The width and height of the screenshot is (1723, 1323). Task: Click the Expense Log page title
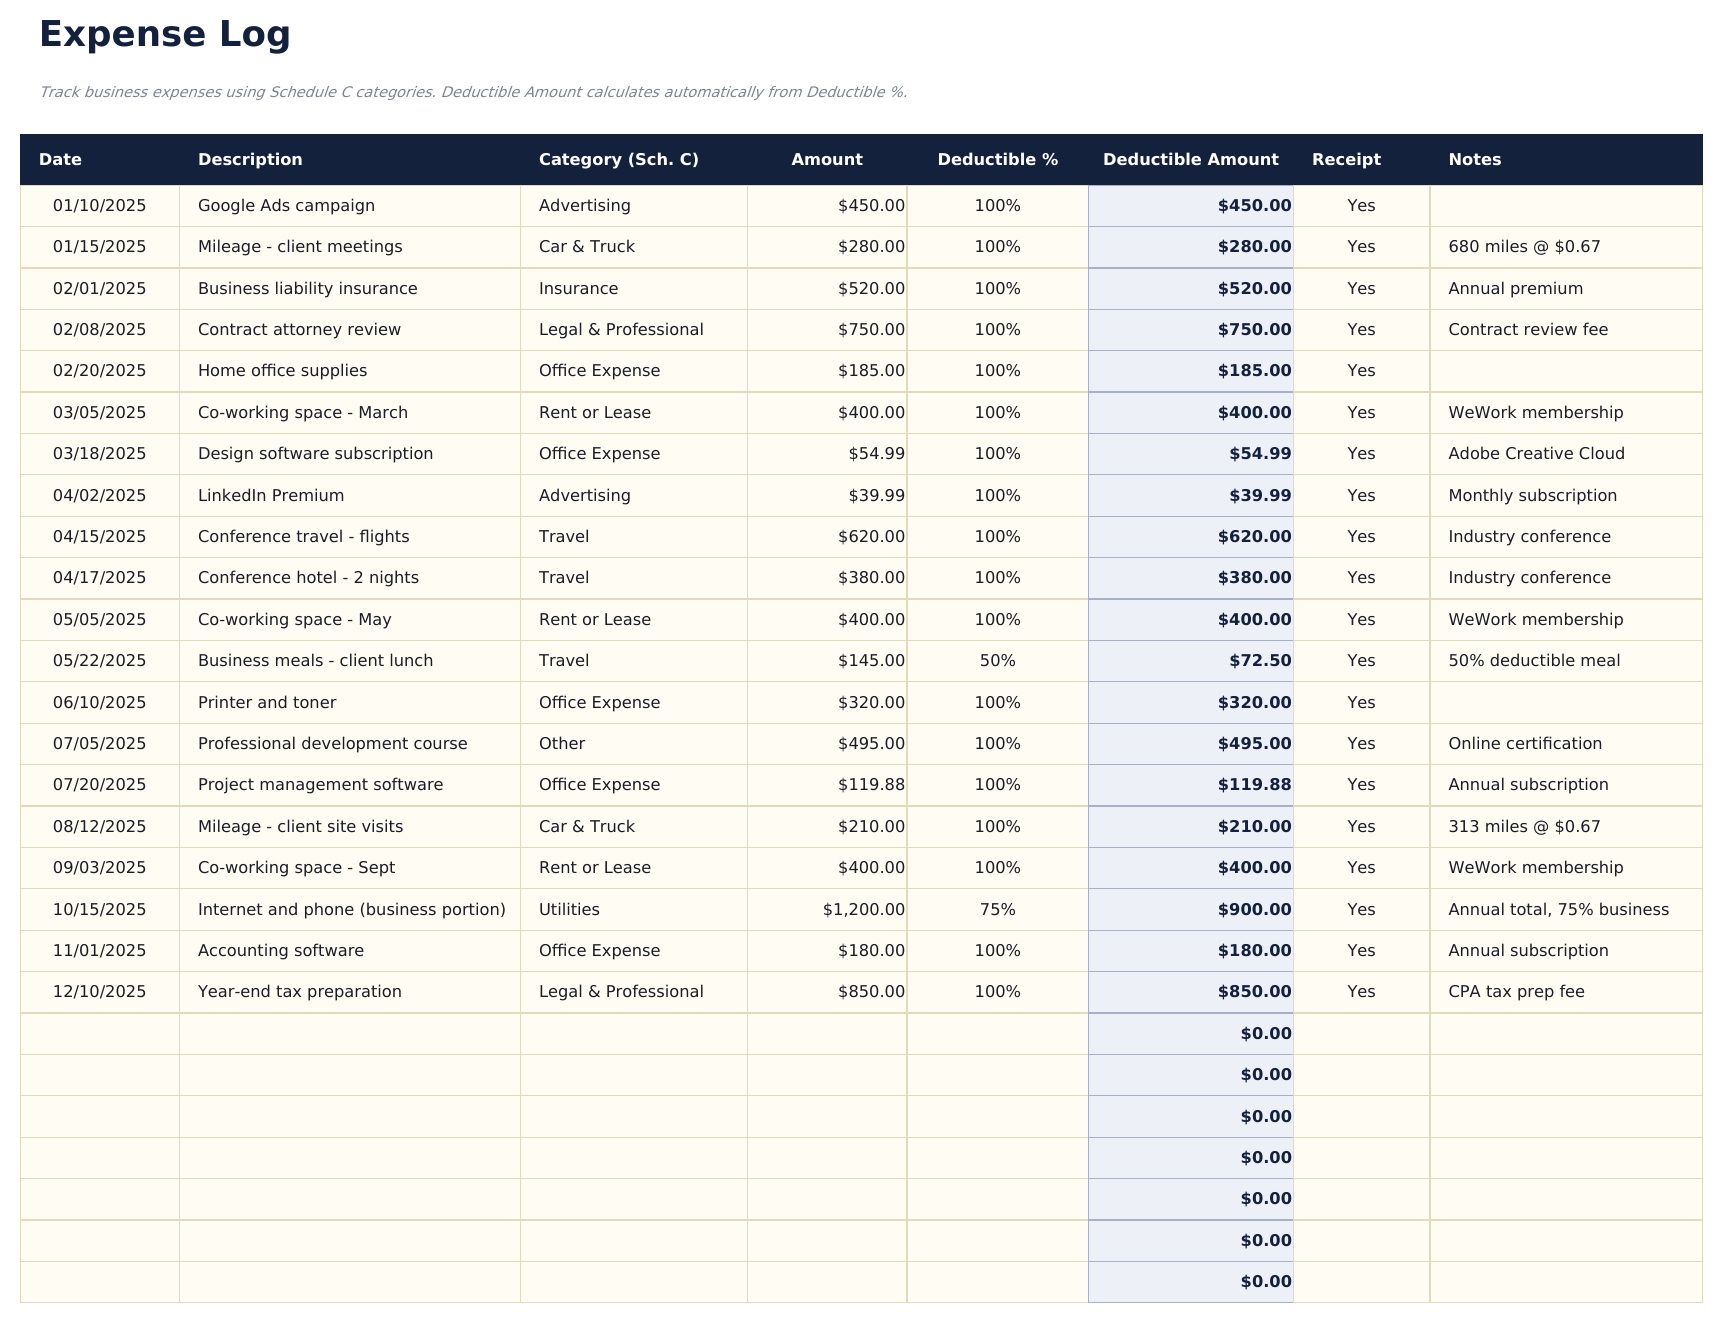coord(166,33)
